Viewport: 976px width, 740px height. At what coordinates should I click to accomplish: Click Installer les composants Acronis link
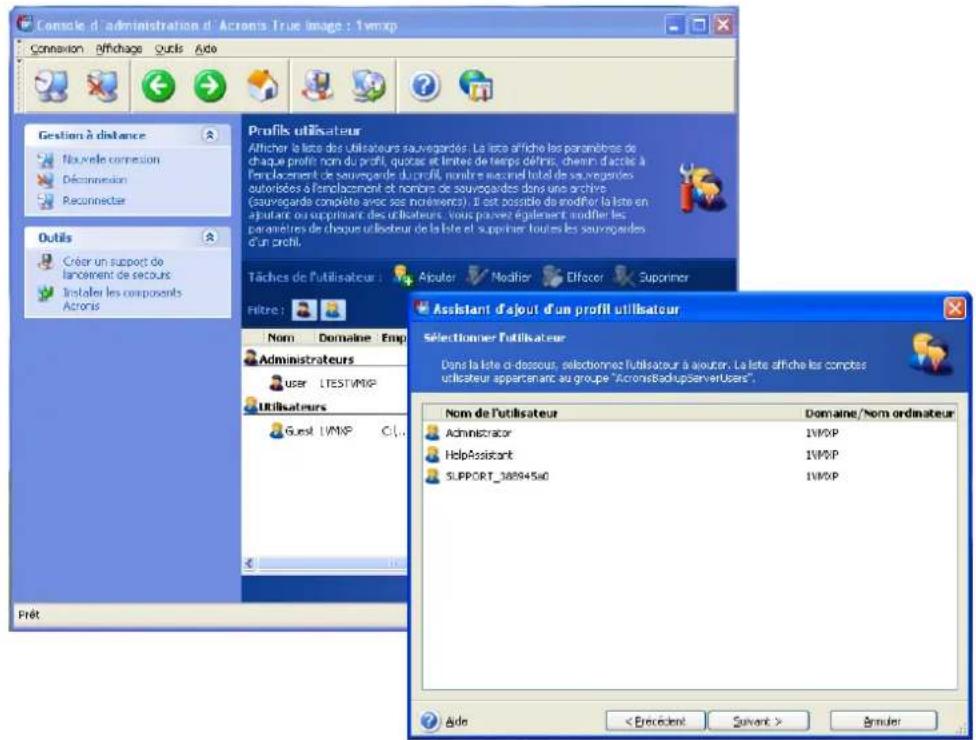tap(122, 299)
